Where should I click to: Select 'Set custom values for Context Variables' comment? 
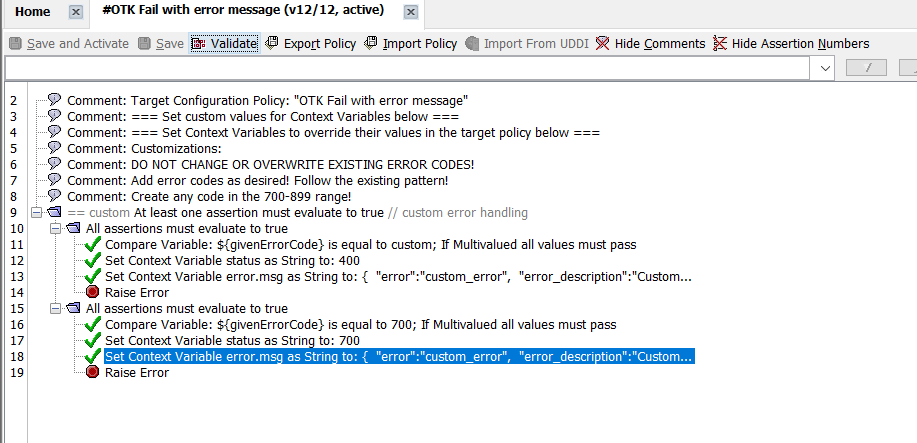click(x=263, y=115)
